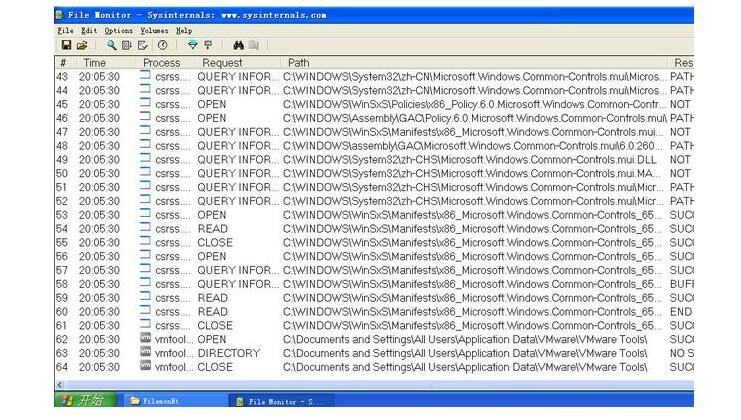This screenshot has width=741, height=420.
Task: Toggle capture with the magnifying glass icon
Action: click(x=112, y=45)
